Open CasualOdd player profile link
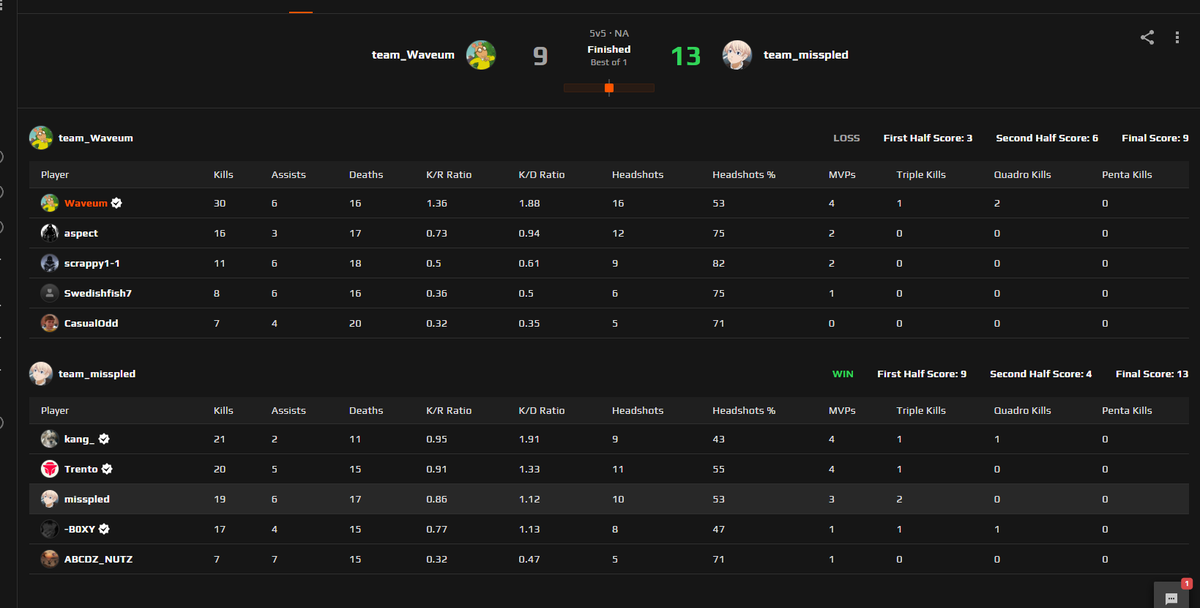This screenshot has height=608, width=1200. click(x=91, y=323)
